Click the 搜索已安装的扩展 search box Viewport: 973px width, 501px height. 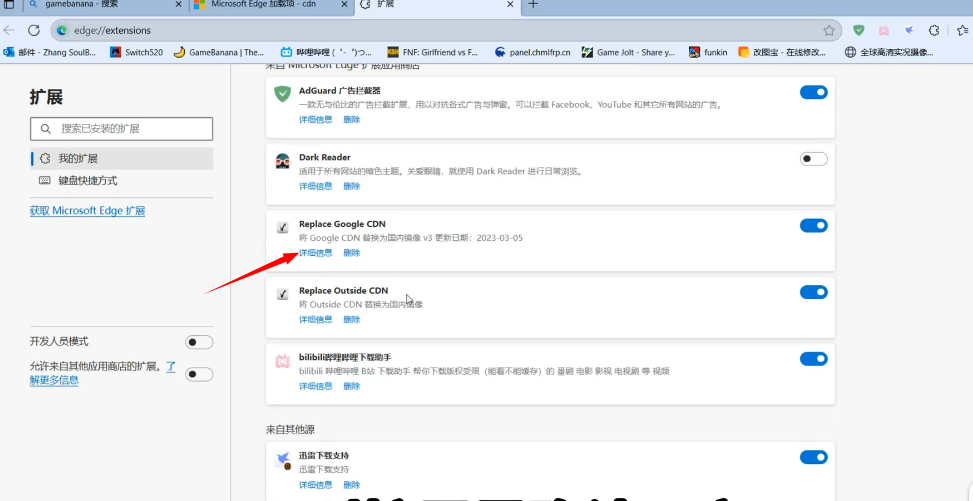click(x=121, y=129)
